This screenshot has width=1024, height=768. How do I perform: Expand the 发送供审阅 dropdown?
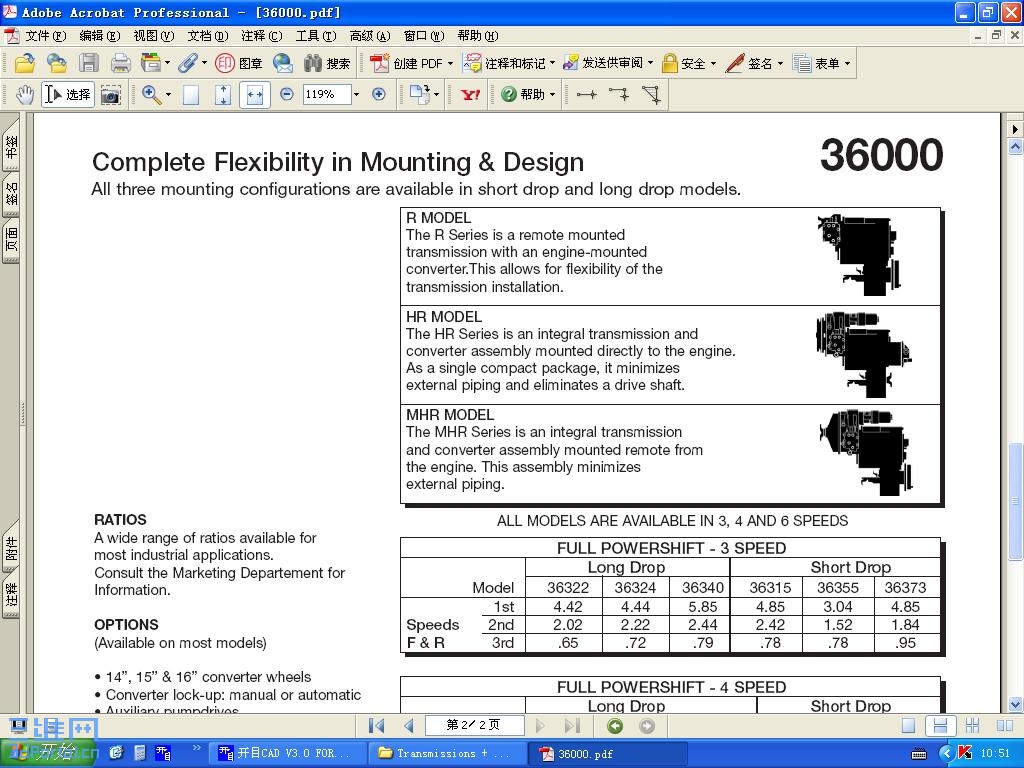650,63
